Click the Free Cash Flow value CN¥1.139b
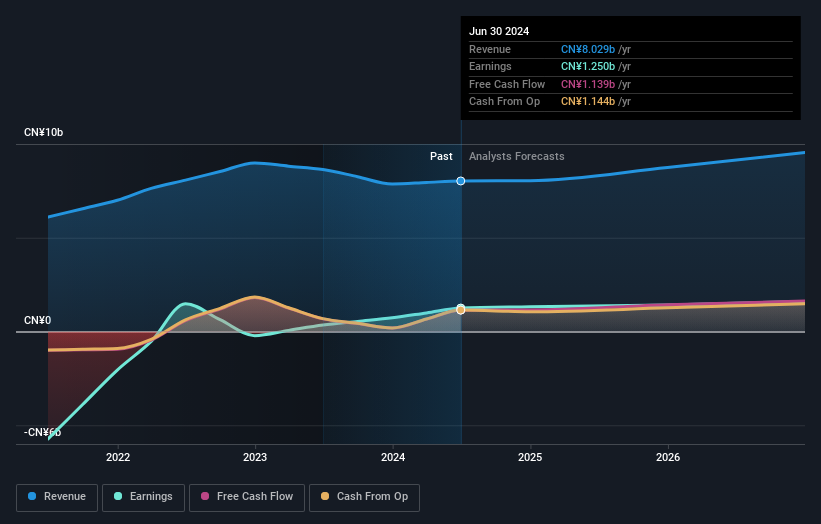821x524 pixels. click(588, 84)
